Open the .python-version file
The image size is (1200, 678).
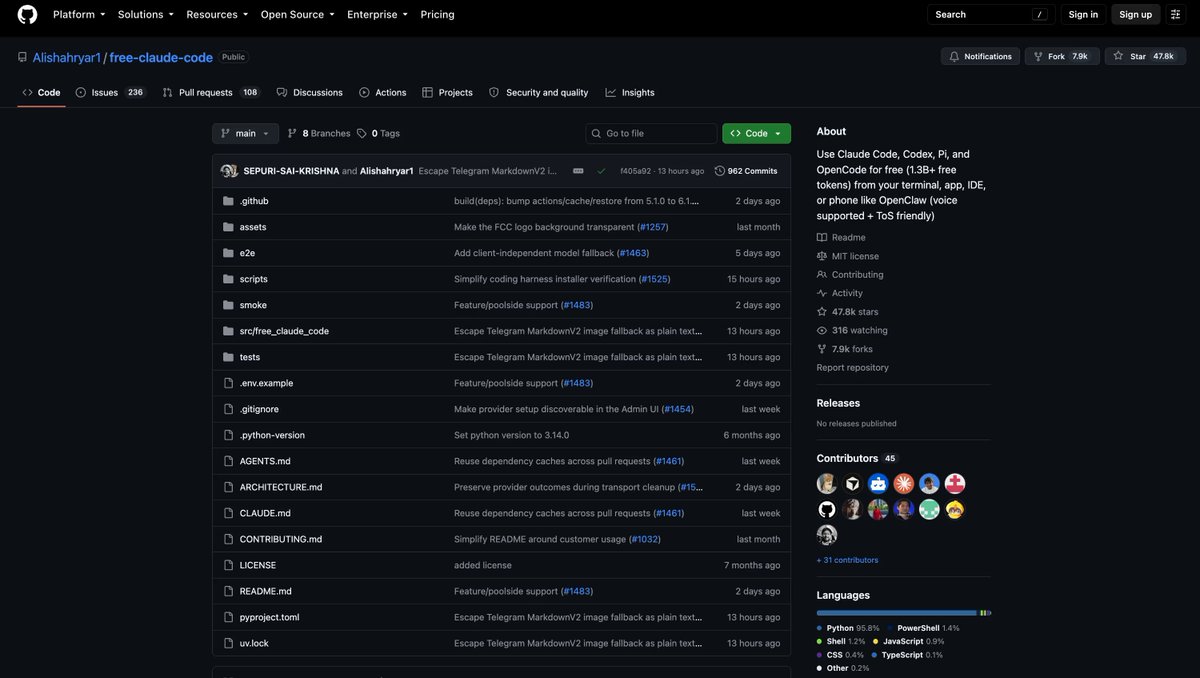tap(272, 435)
